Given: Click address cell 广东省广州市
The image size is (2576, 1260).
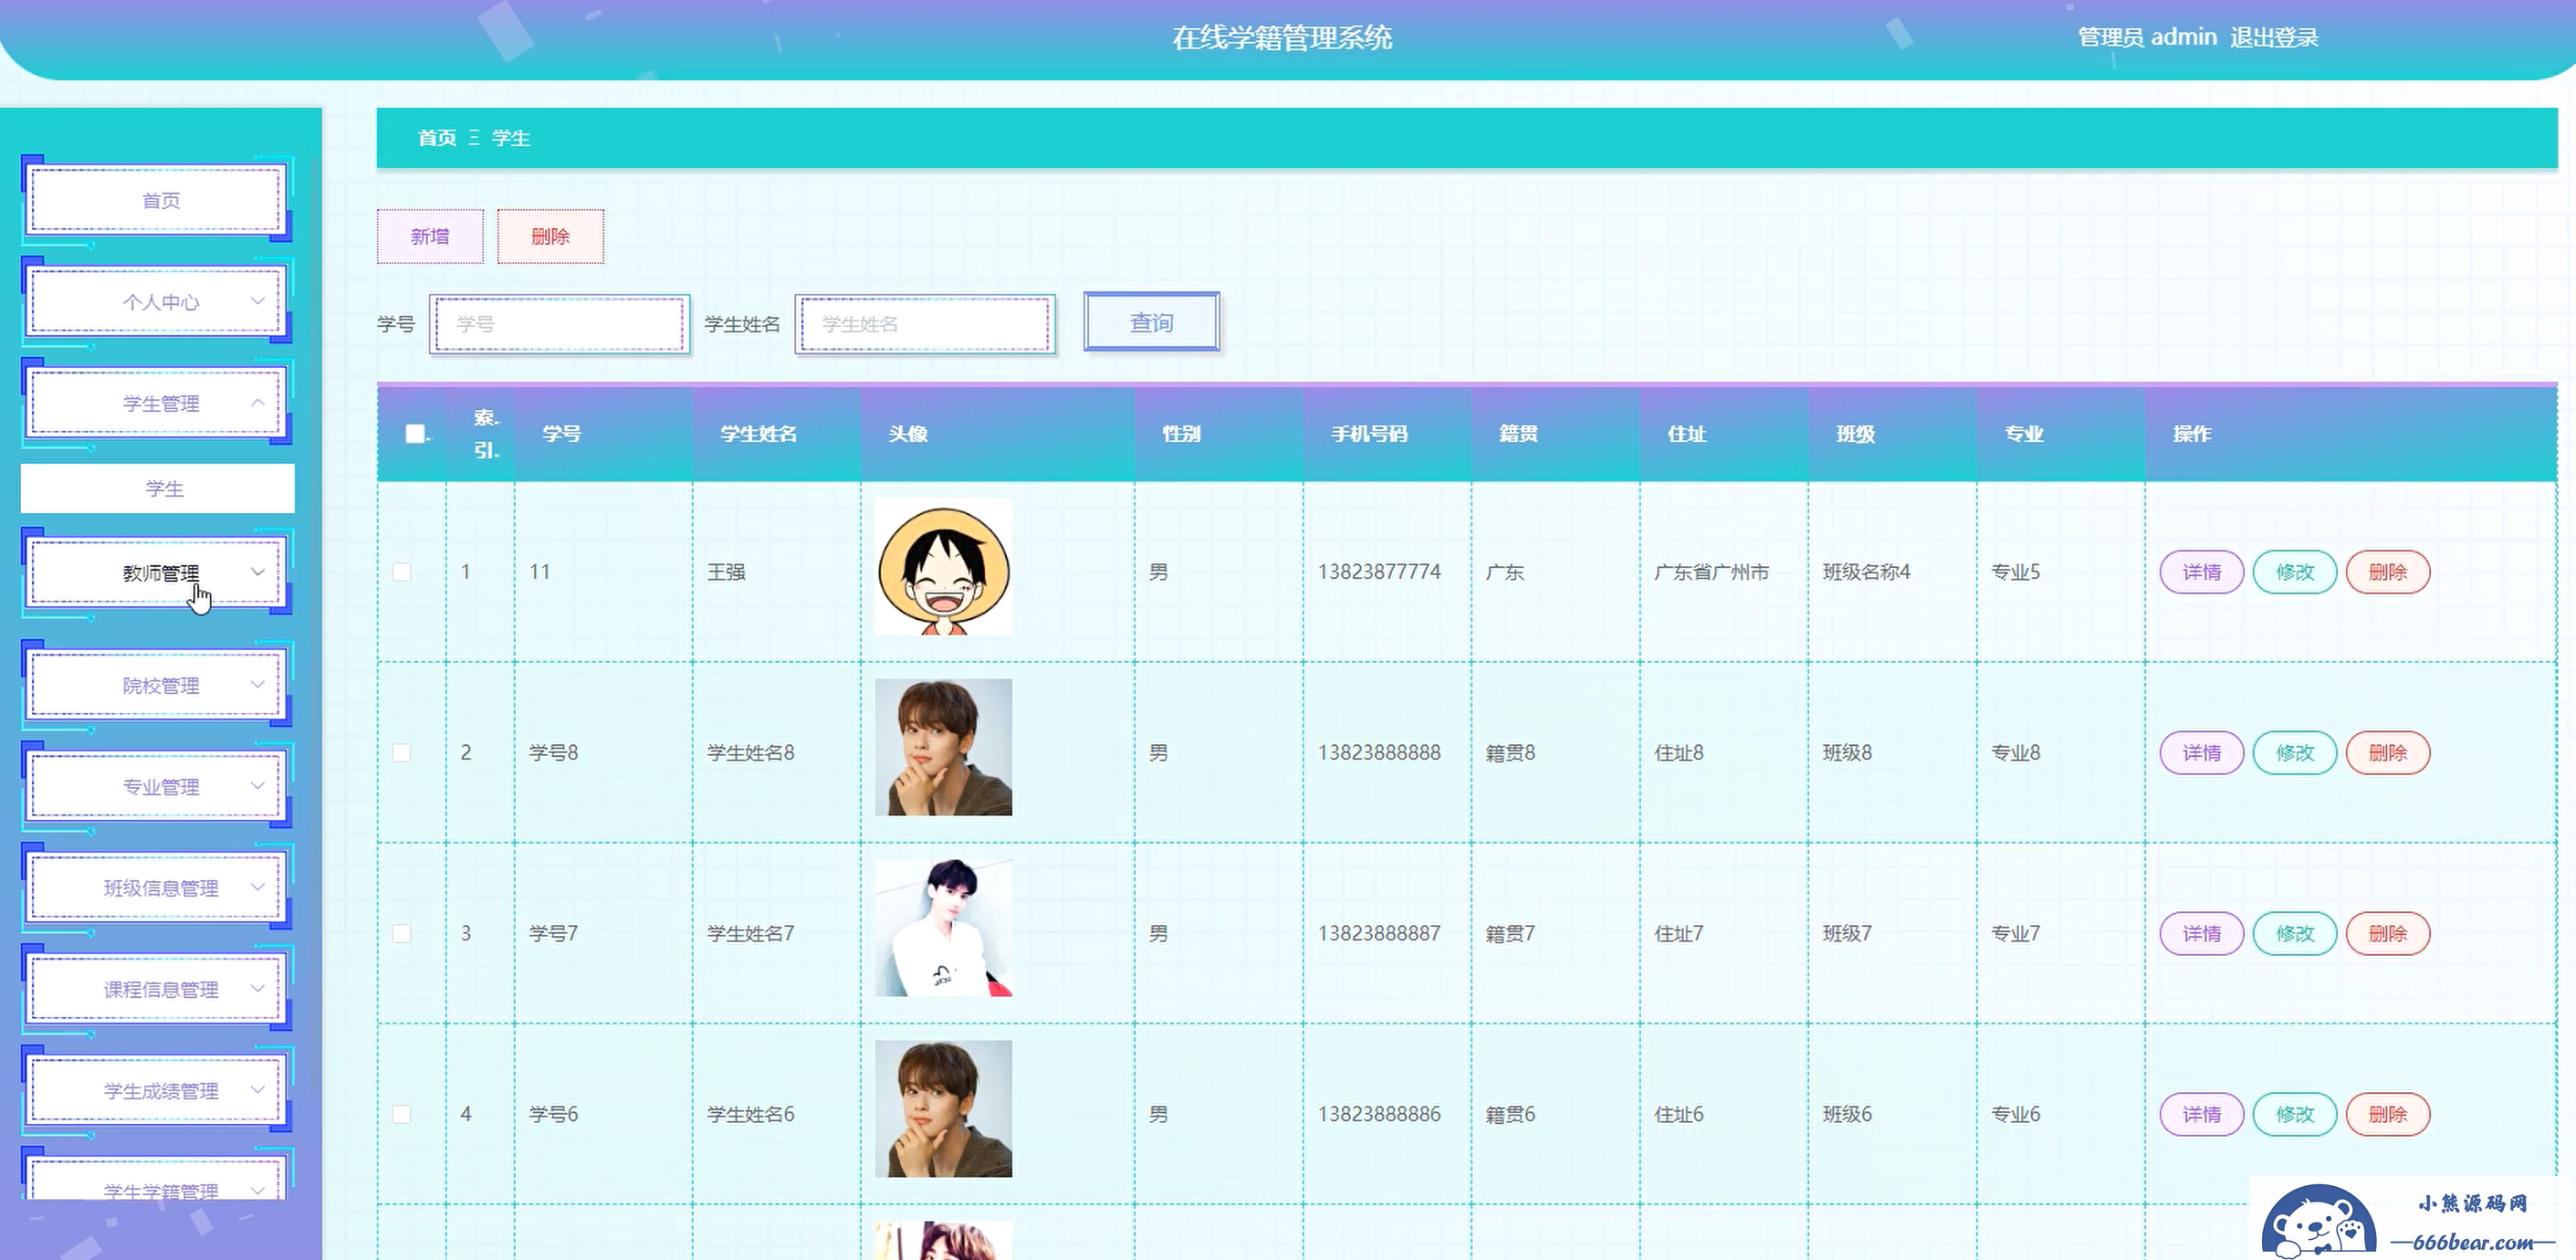Looking at the screenshot, I should [1711, 572].
